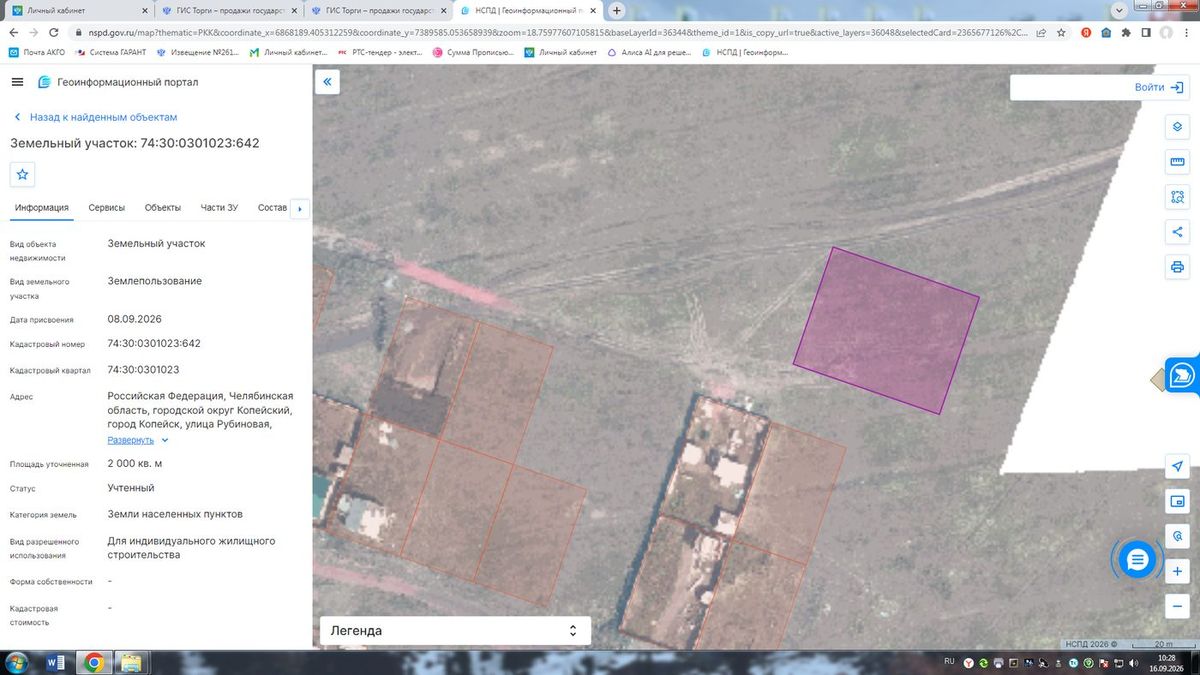
Task: Open the Части ЗУ tab
Action: tap(219, 208)
